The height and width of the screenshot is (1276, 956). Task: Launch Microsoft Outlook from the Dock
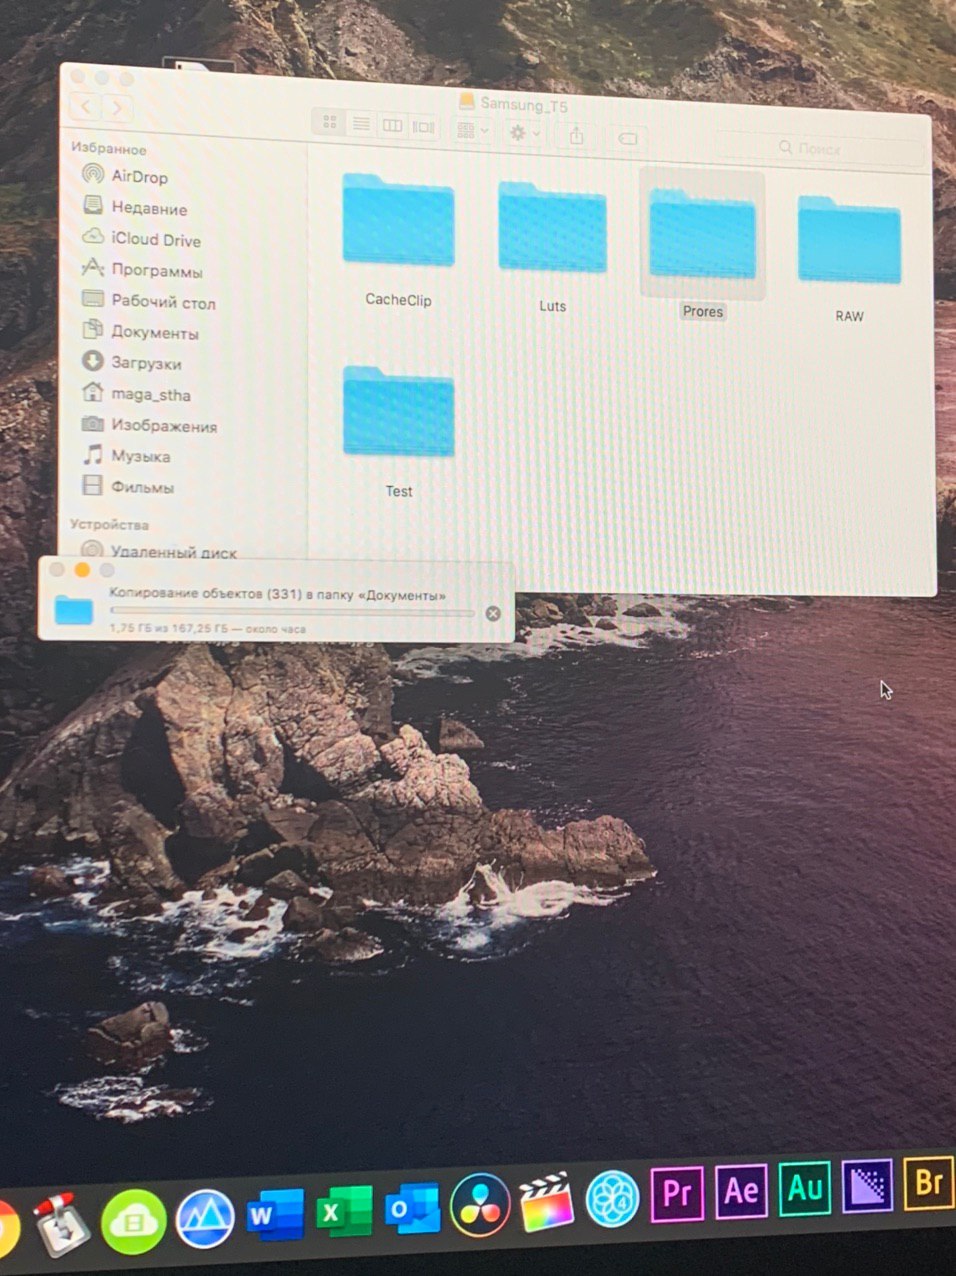pyautogui.click(x=411, y=1208)
